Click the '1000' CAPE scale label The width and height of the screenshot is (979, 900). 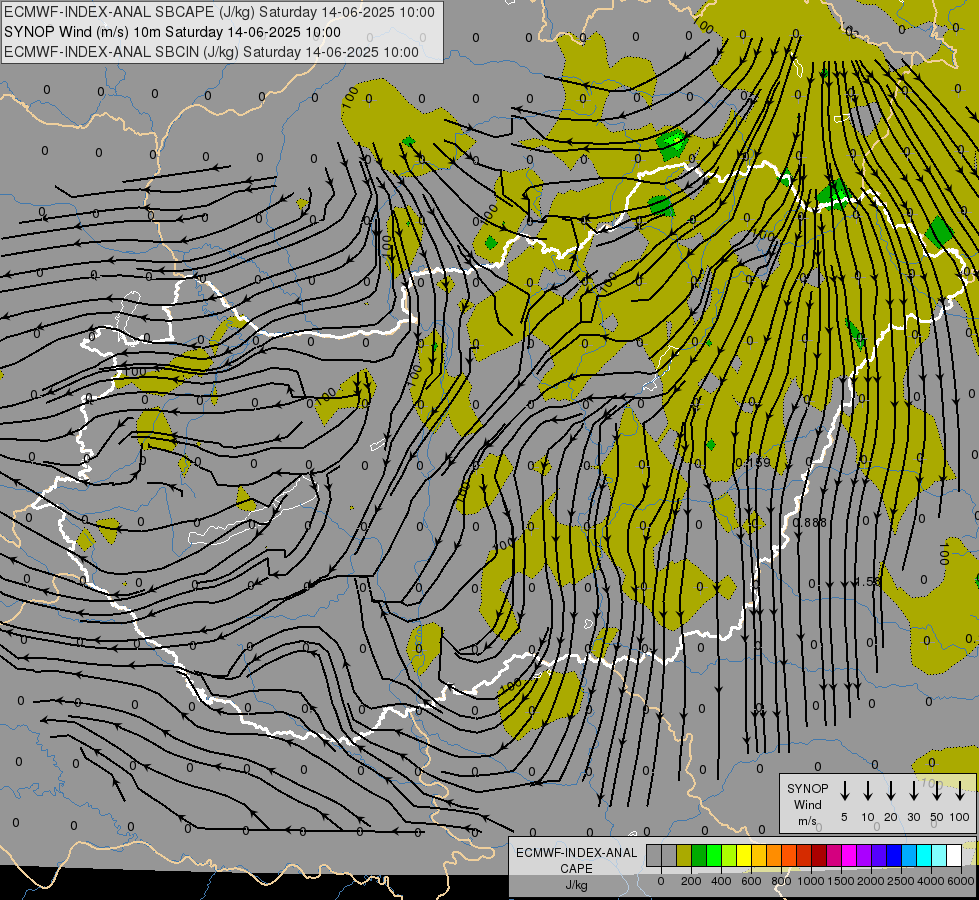click(x=811, y=881)
